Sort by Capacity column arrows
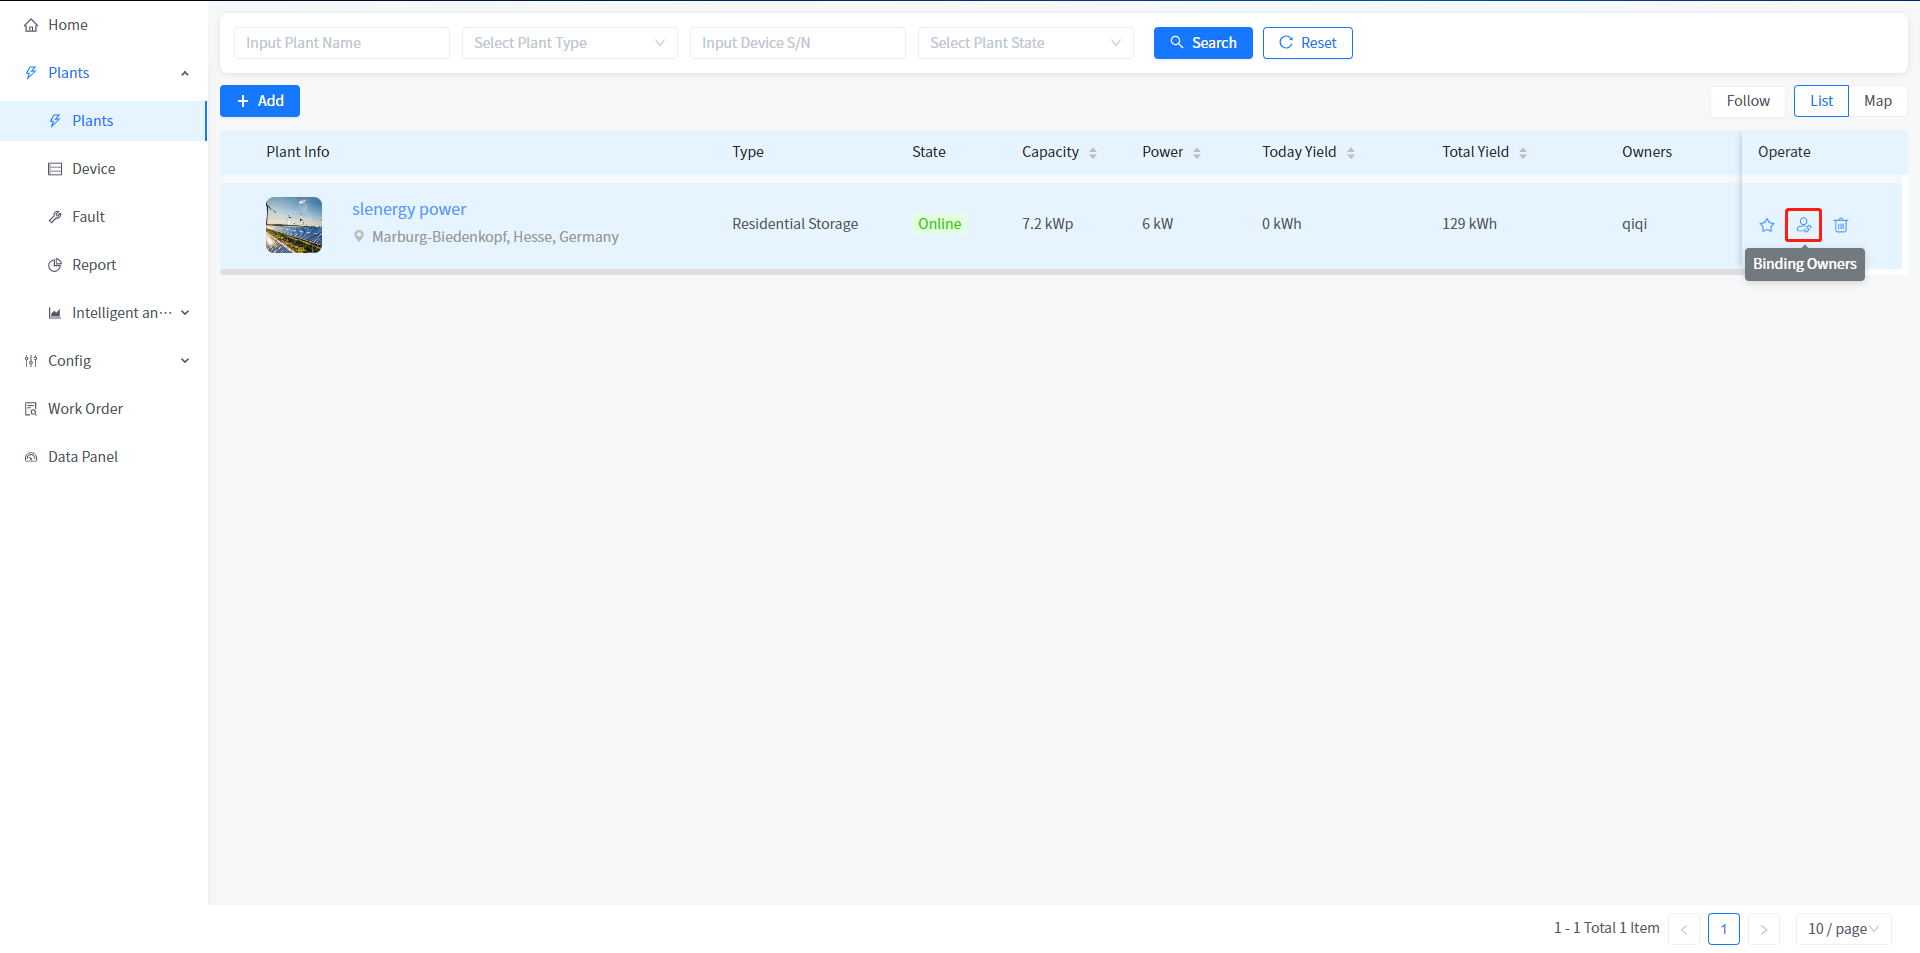 click(1093, 153)
